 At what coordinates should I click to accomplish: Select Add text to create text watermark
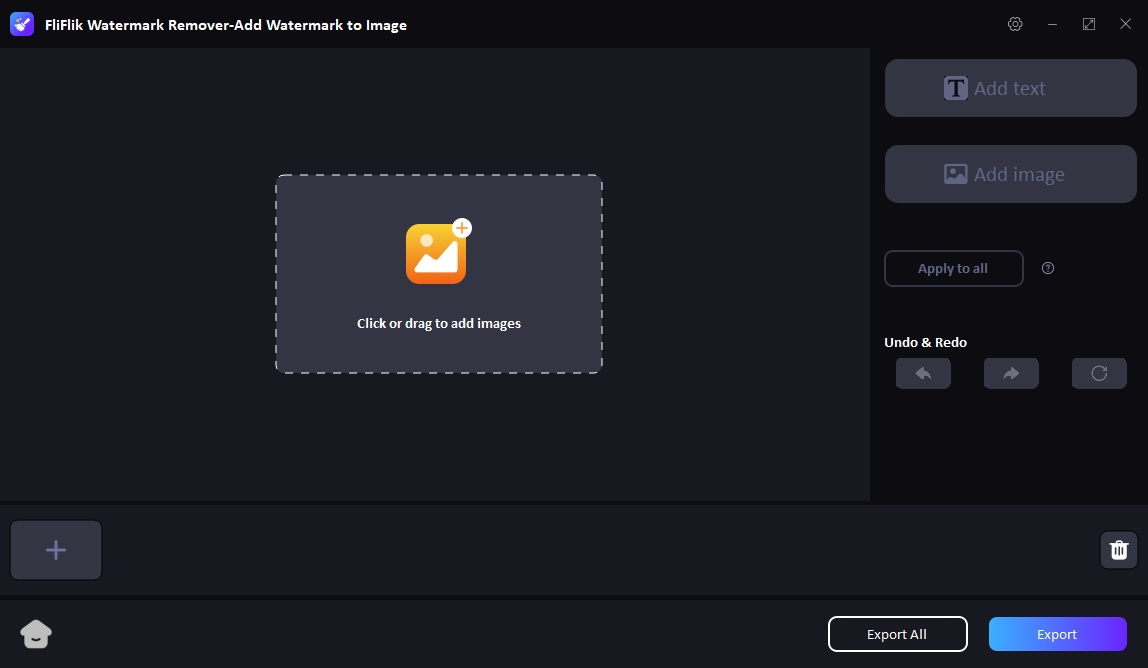(x=1010, y=88)
